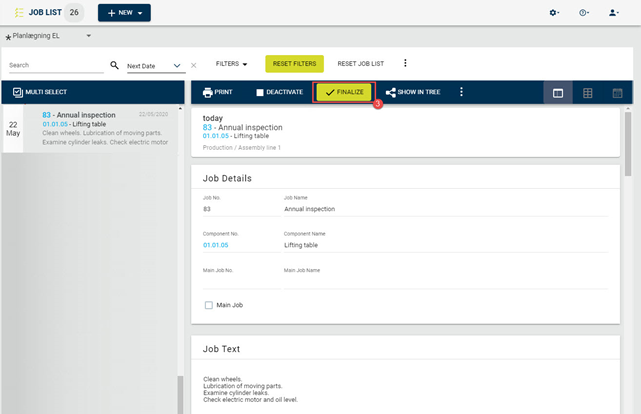Open the user account menu
The width and height of the screenshot is (641, 414).
pyautogui.click(x=614, y=13)
